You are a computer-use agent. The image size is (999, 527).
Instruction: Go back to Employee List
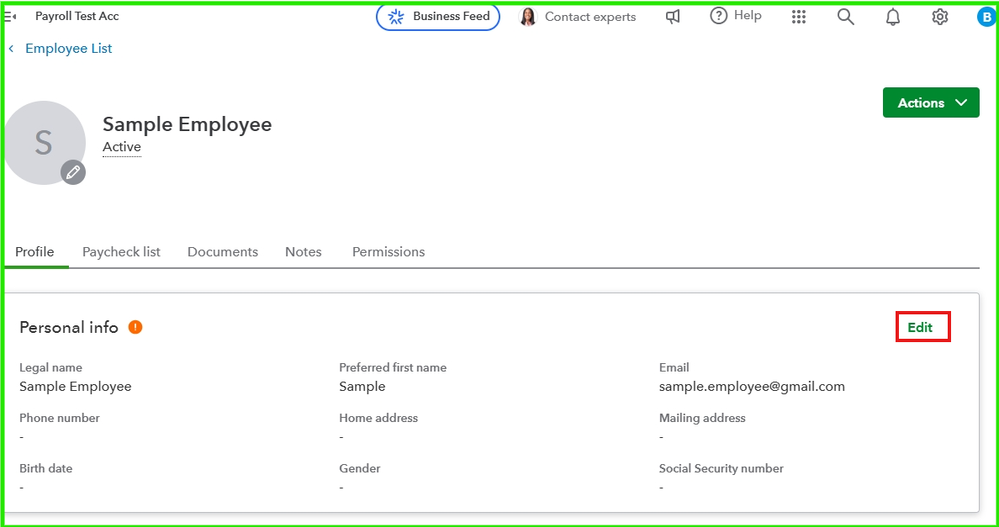68,48
